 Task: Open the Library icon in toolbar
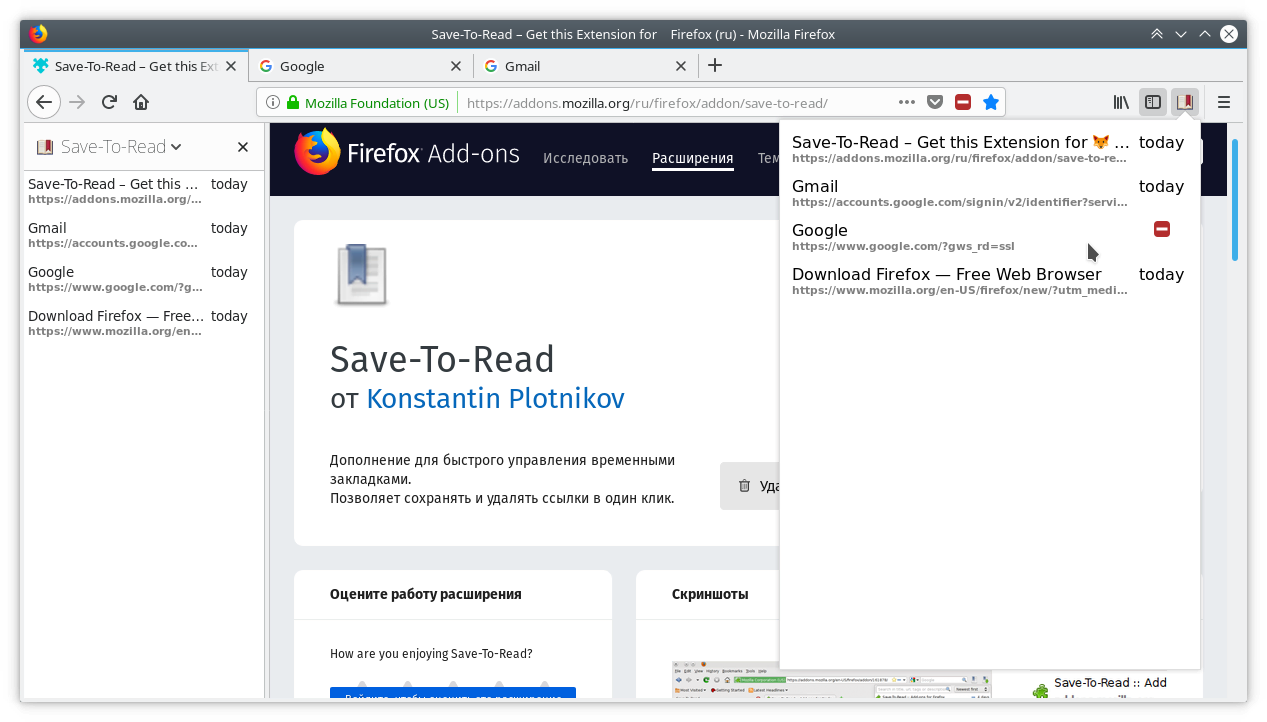click(x=1122, y=102)
